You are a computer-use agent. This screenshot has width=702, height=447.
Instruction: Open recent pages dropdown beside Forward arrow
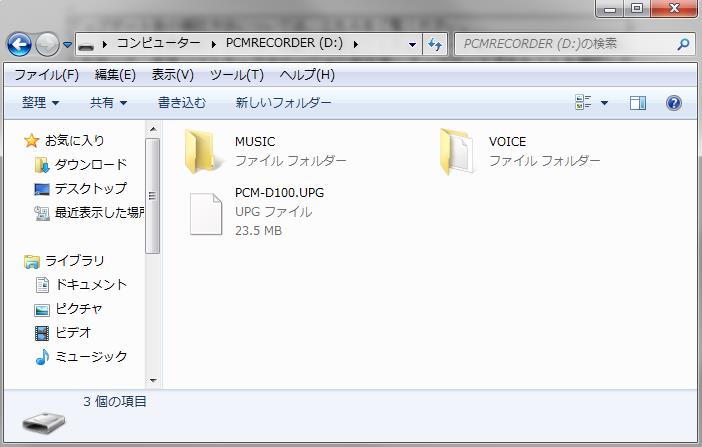point(67,44)
